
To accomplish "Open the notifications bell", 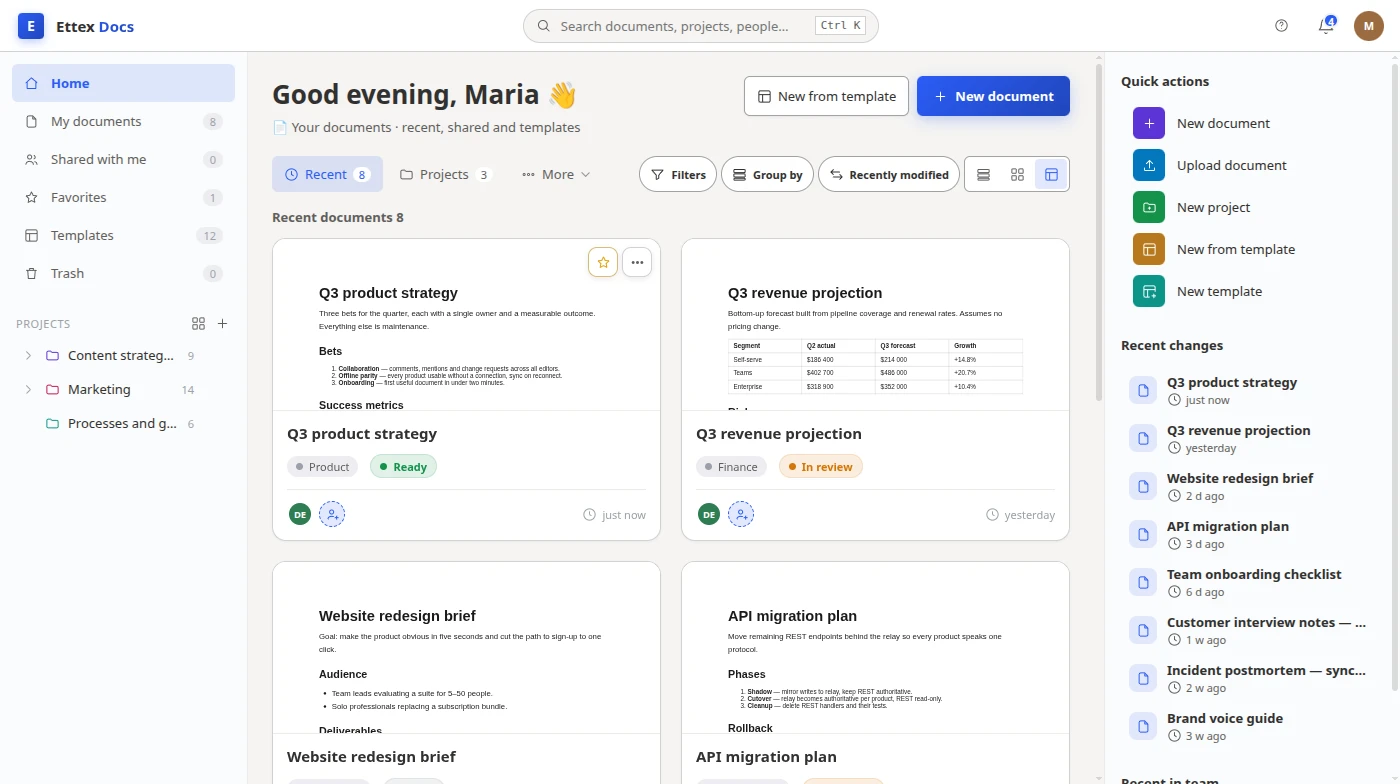I will pos(1326,26).
